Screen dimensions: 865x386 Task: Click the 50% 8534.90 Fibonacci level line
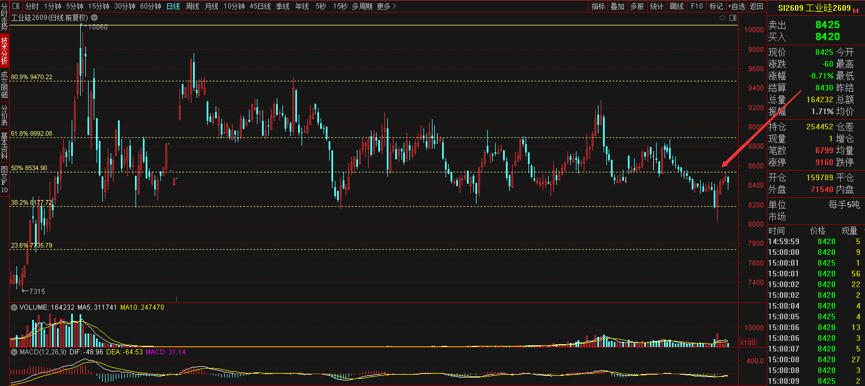(373, 171)
